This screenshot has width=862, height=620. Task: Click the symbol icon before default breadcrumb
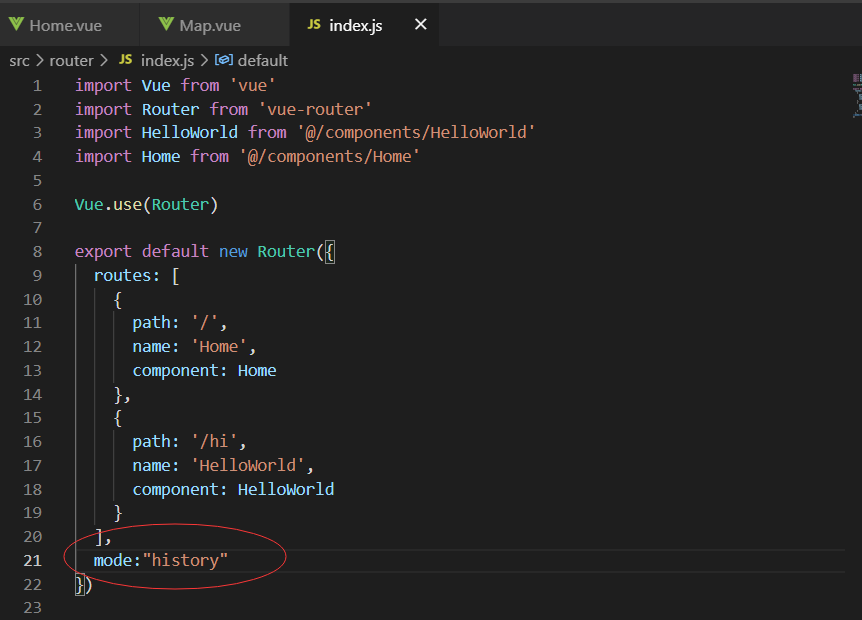pyautogui.click(x=223, y=59)
